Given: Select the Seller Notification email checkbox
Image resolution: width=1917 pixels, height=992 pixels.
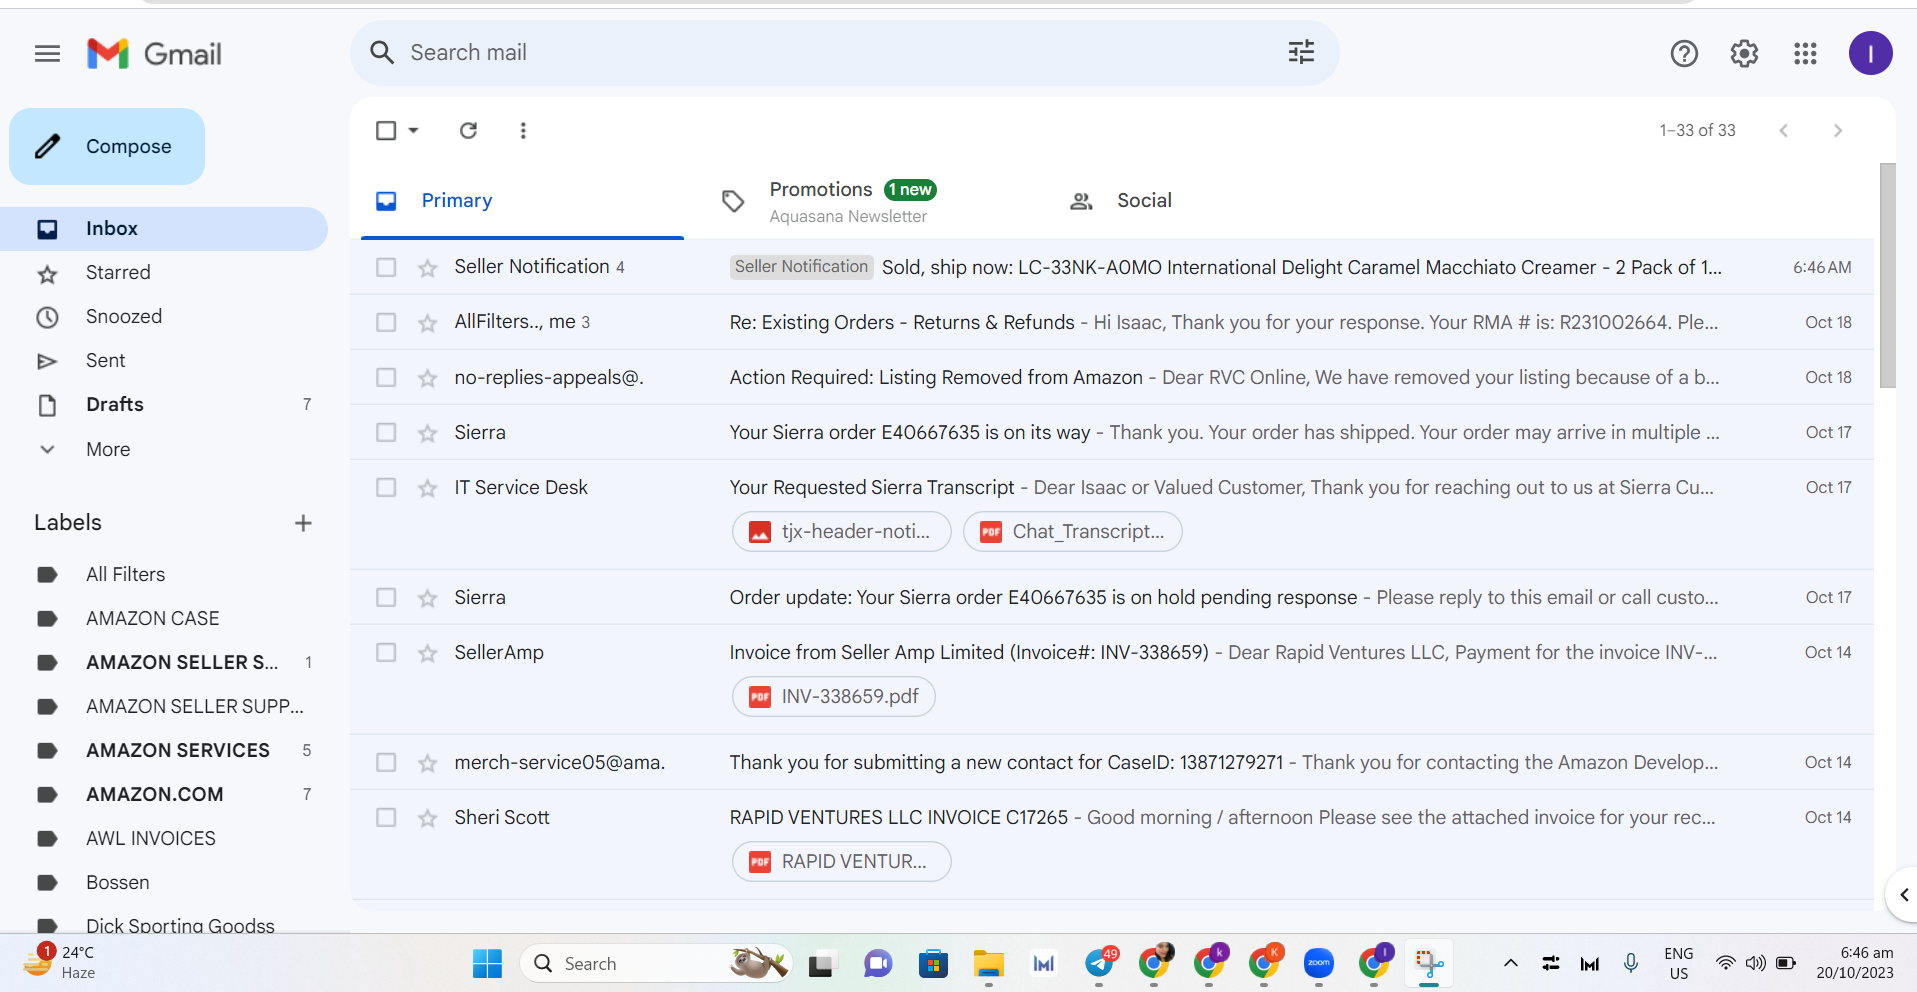Looking at the screenshot, I should tap(386, 267).
